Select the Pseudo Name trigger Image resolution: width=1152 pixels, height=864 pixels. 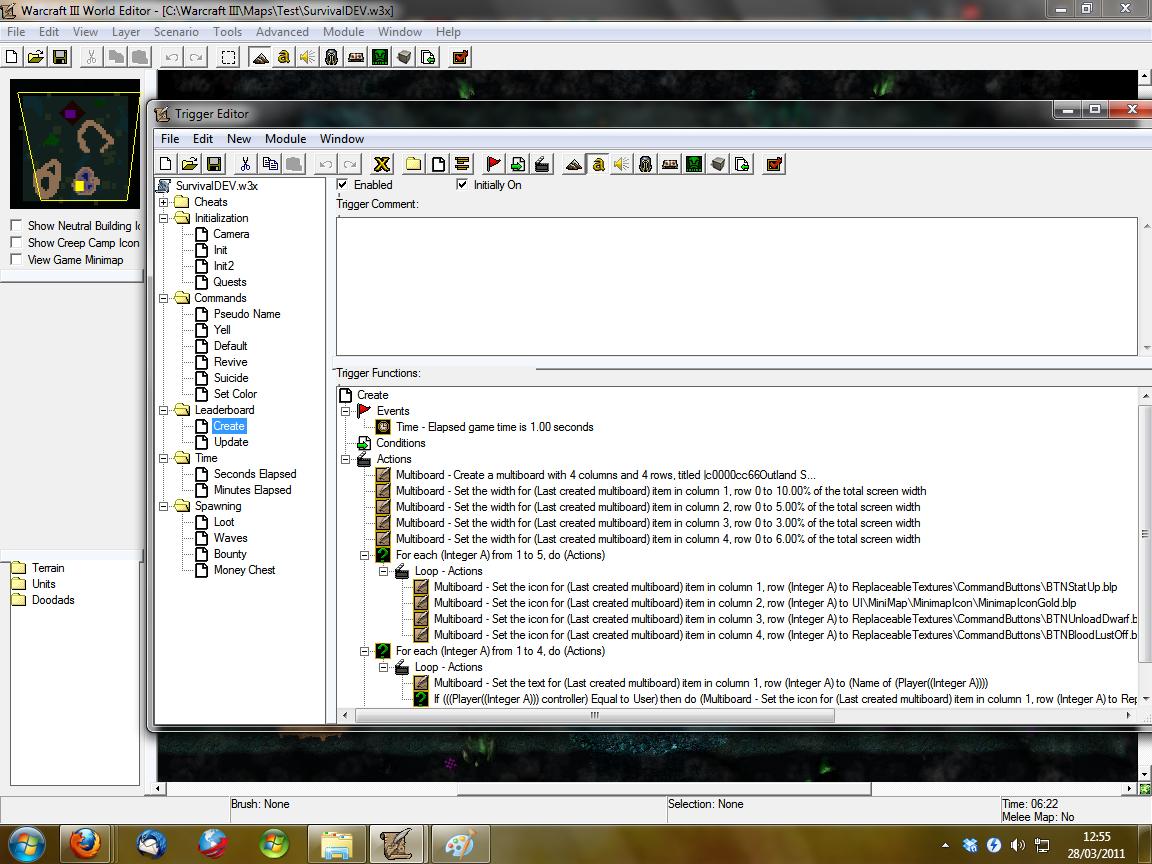pos(247,314)
